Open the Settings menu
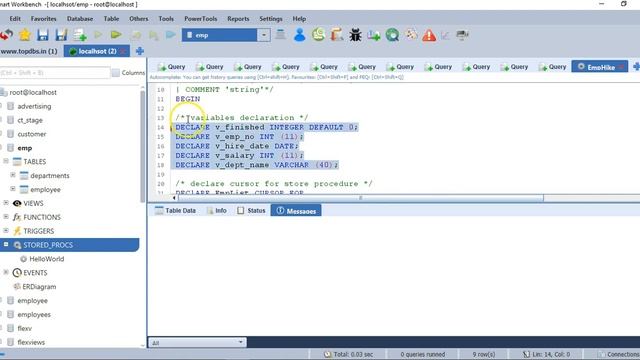Viewport: 640px width, 360px height. pos(271,19)
